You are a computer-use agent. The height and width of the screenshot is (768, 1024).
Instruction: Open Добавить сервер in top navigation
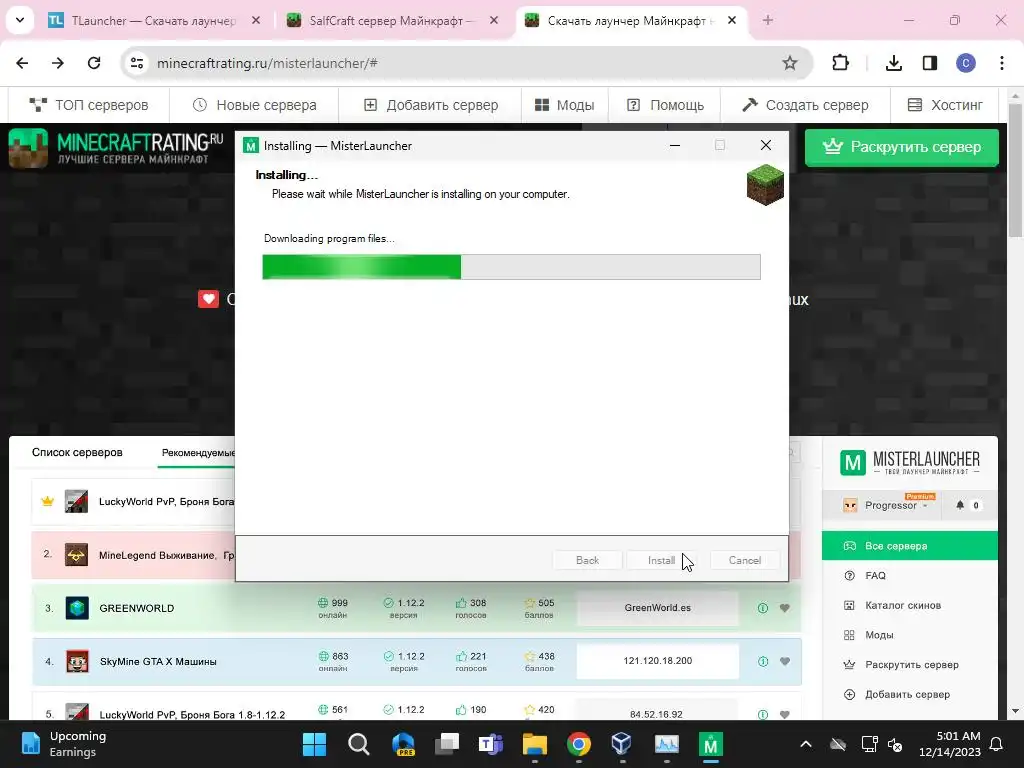click(431, 105)
